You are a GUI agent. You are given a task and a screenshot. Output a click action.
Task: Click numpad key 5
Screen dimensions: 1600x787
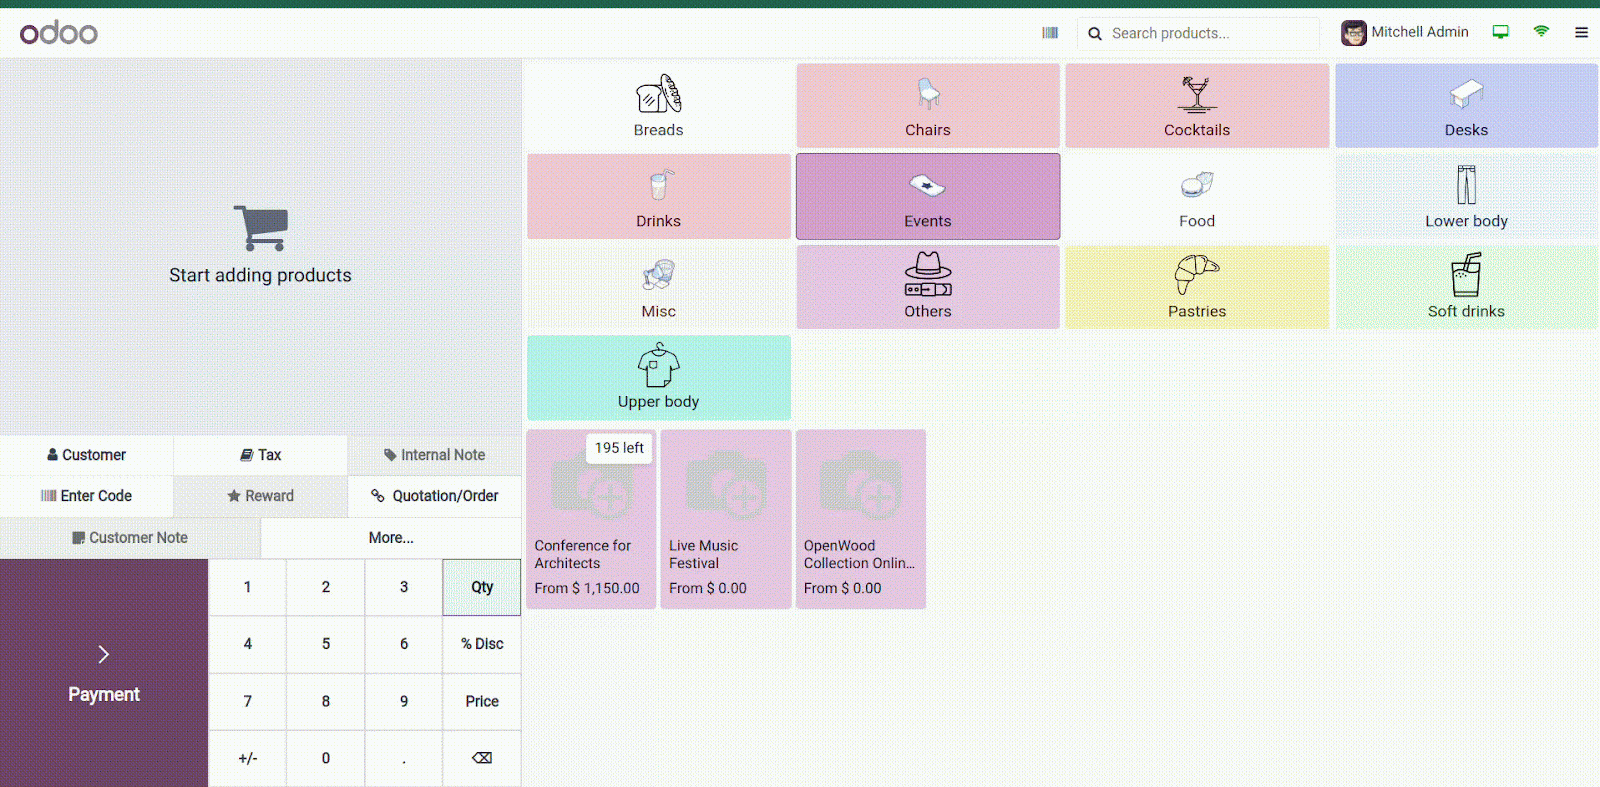326,644
